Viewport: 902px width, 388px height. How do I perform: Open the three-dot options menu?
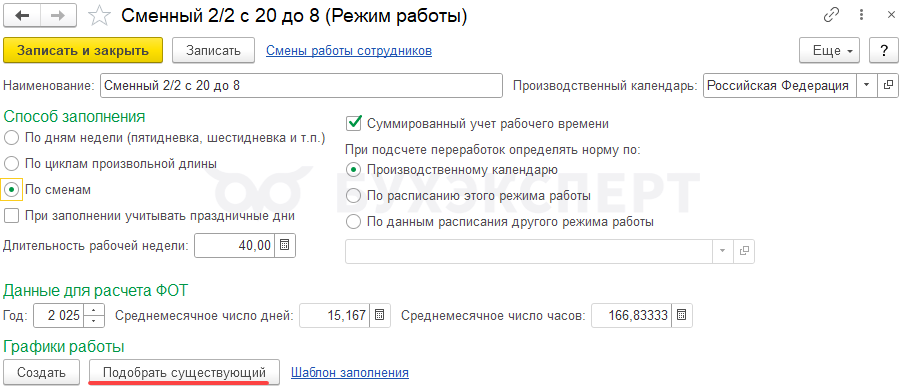click(862, 16)
